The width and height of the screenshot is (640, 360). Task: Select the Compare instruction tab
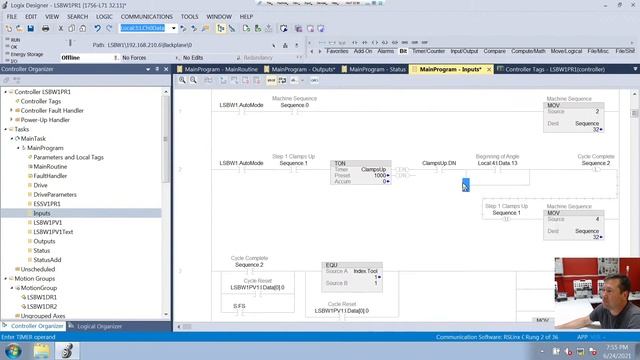[495, 51]
